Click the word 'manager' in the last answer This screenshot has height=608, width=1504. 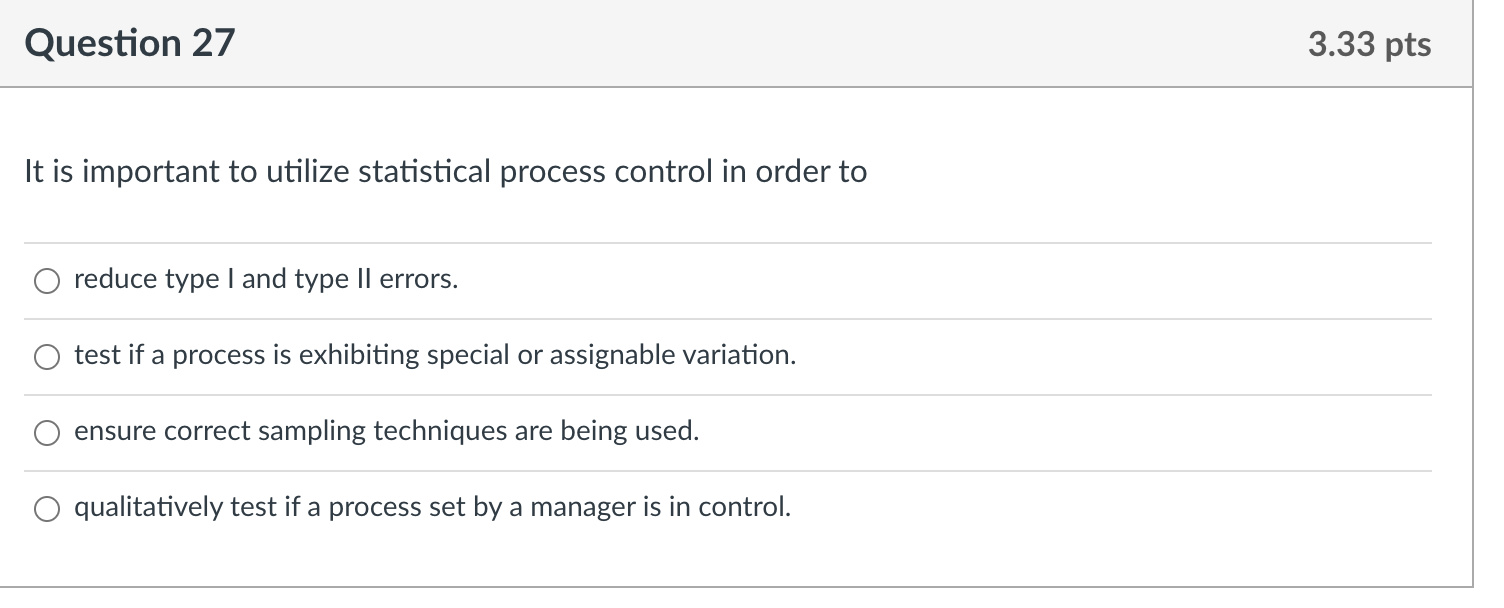tap(573, 508)
